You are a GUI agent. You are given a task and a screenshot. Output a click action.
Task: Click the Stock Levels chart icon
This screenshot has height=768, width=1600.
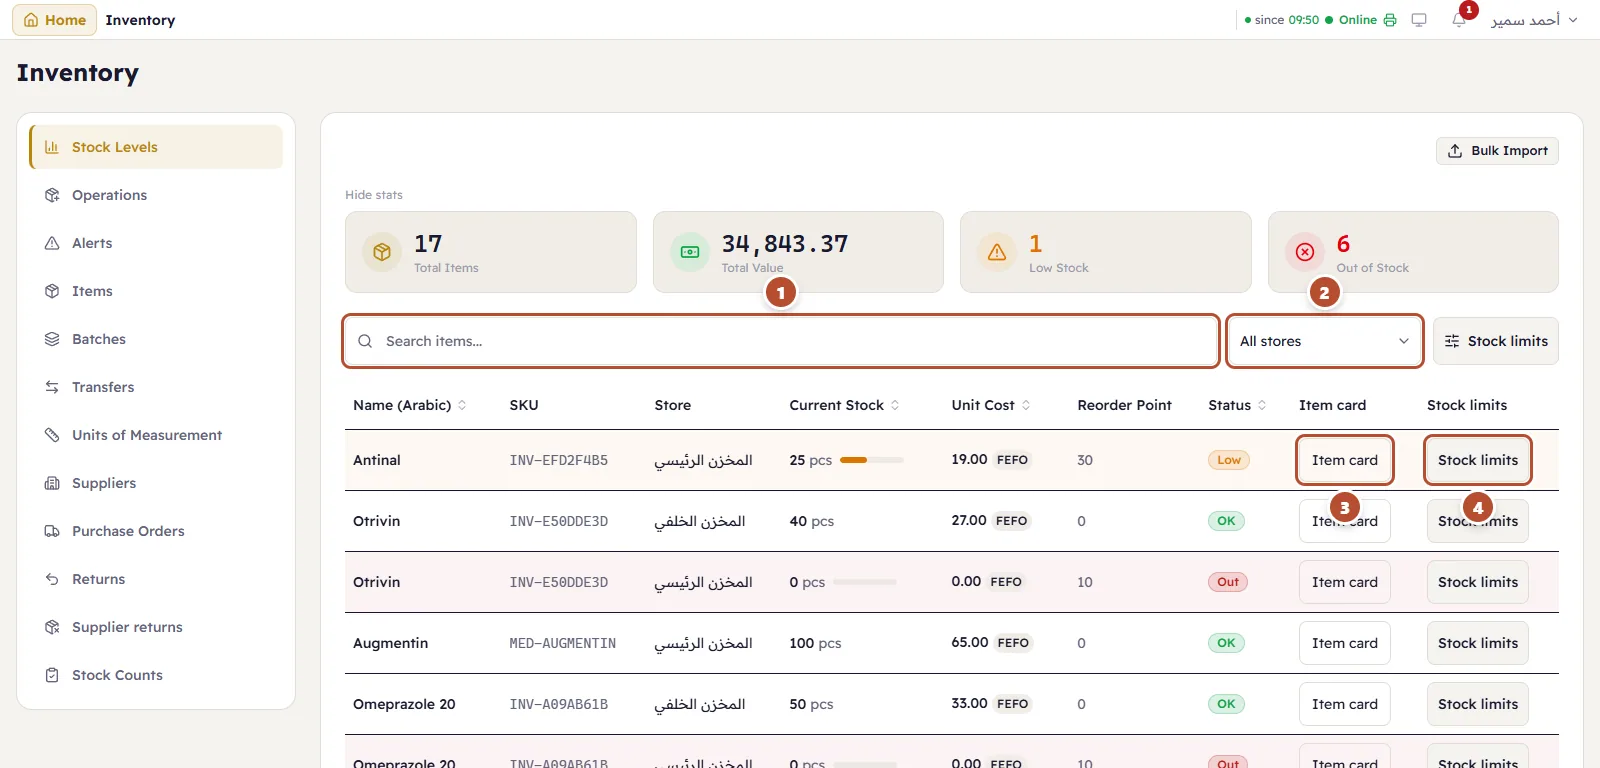tap(52, 147)
